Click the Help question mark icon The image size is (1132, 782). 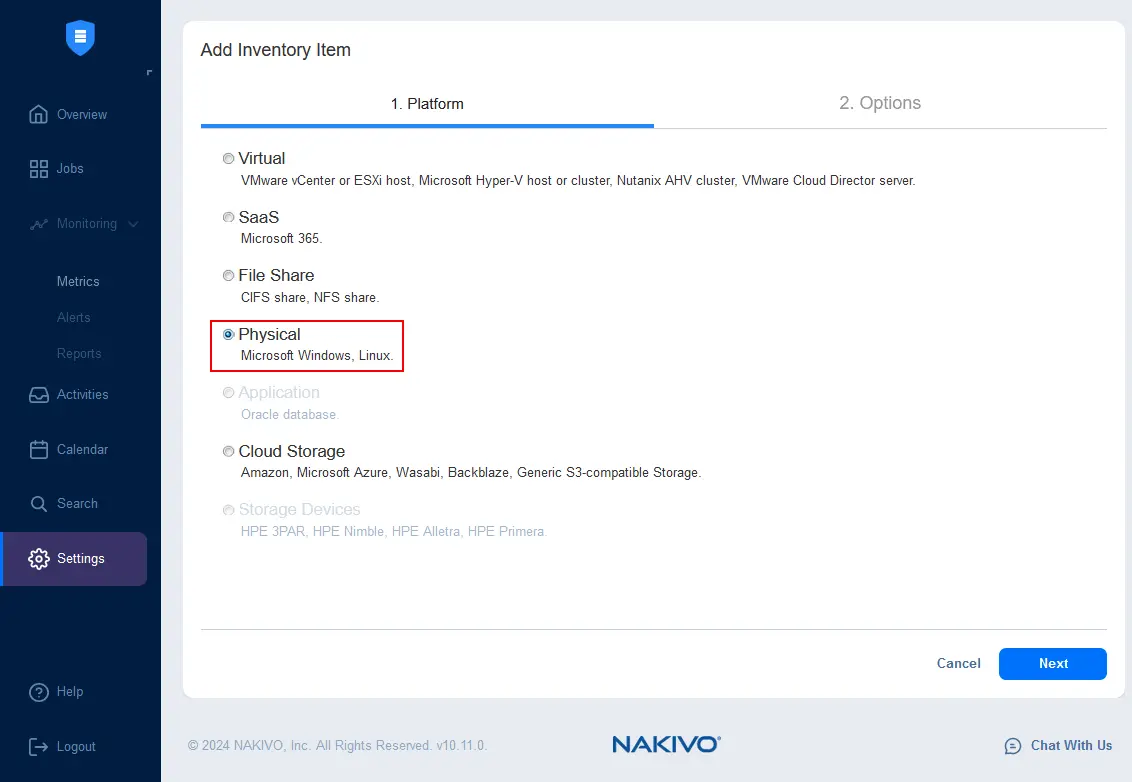pyautogui.click(x=39, y=692)
